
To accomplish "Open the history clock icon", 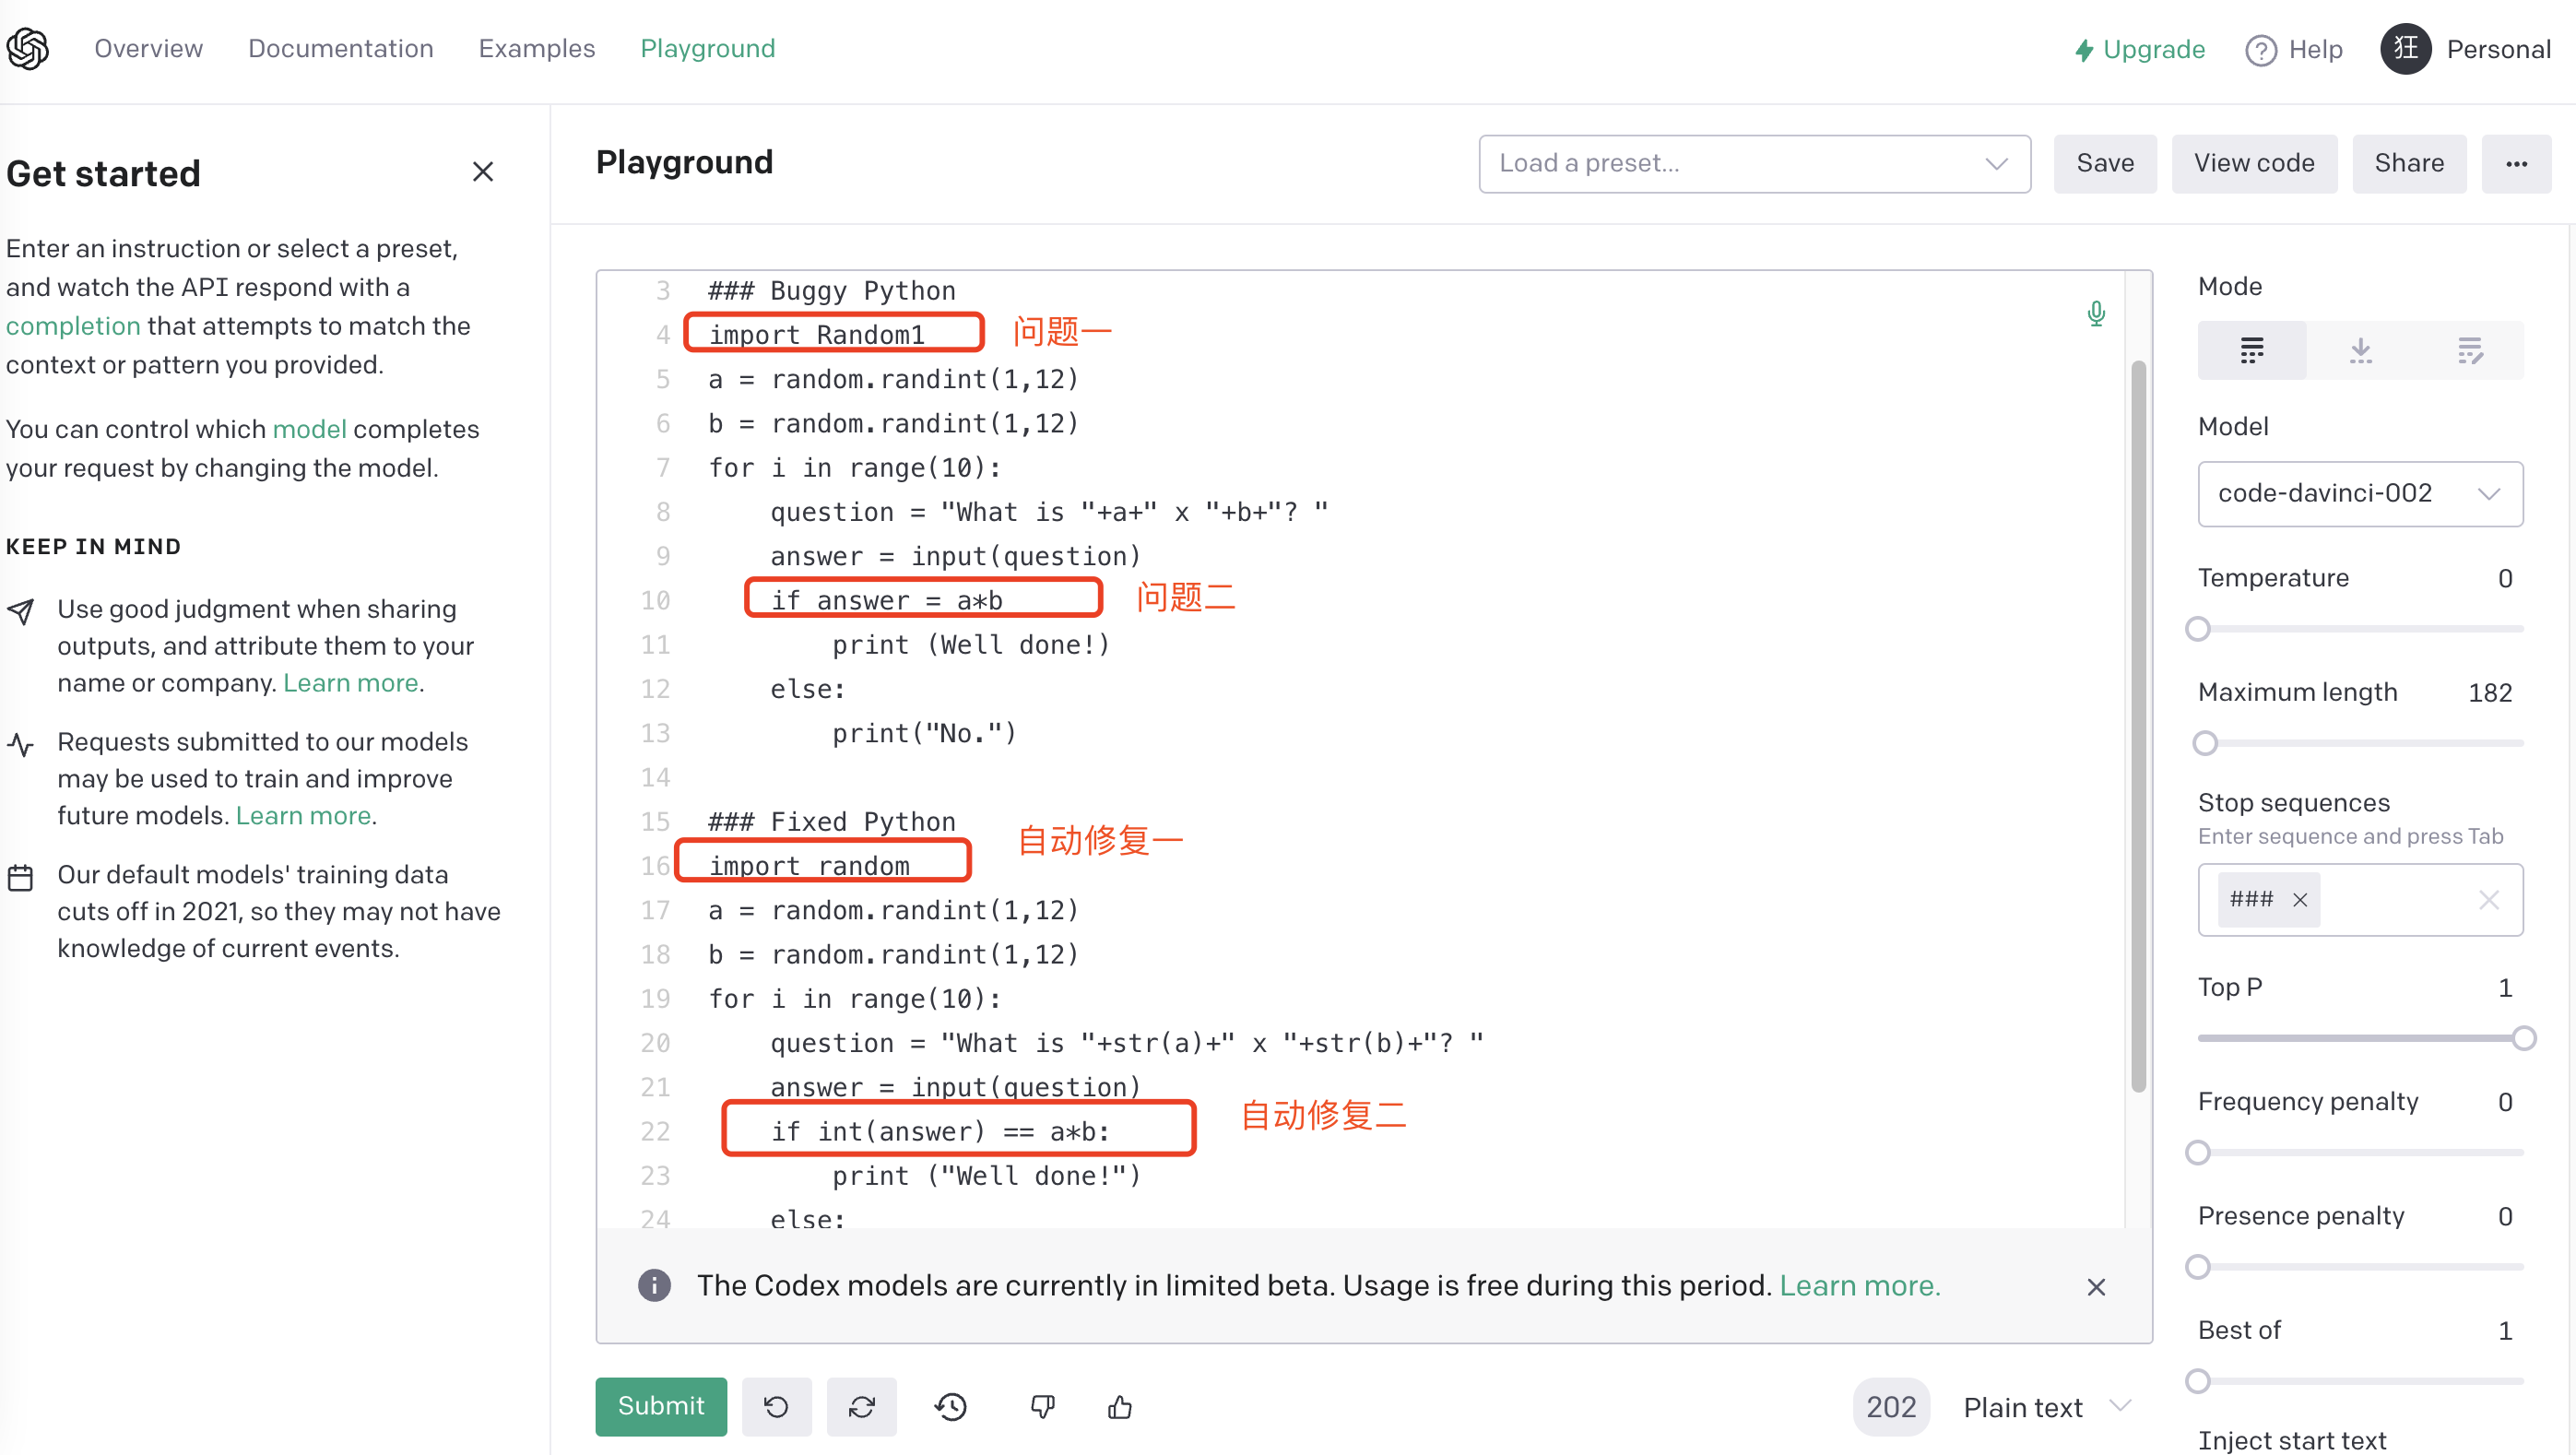I will click(x=950, y=1406).
